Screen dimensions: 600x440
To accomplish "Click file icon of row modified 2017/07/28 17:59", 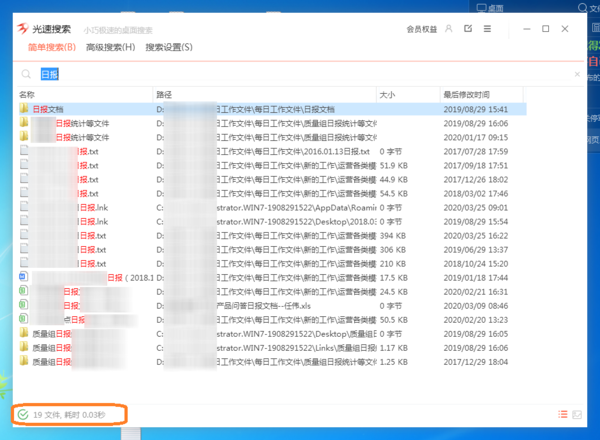I will (x=24, y=151).
